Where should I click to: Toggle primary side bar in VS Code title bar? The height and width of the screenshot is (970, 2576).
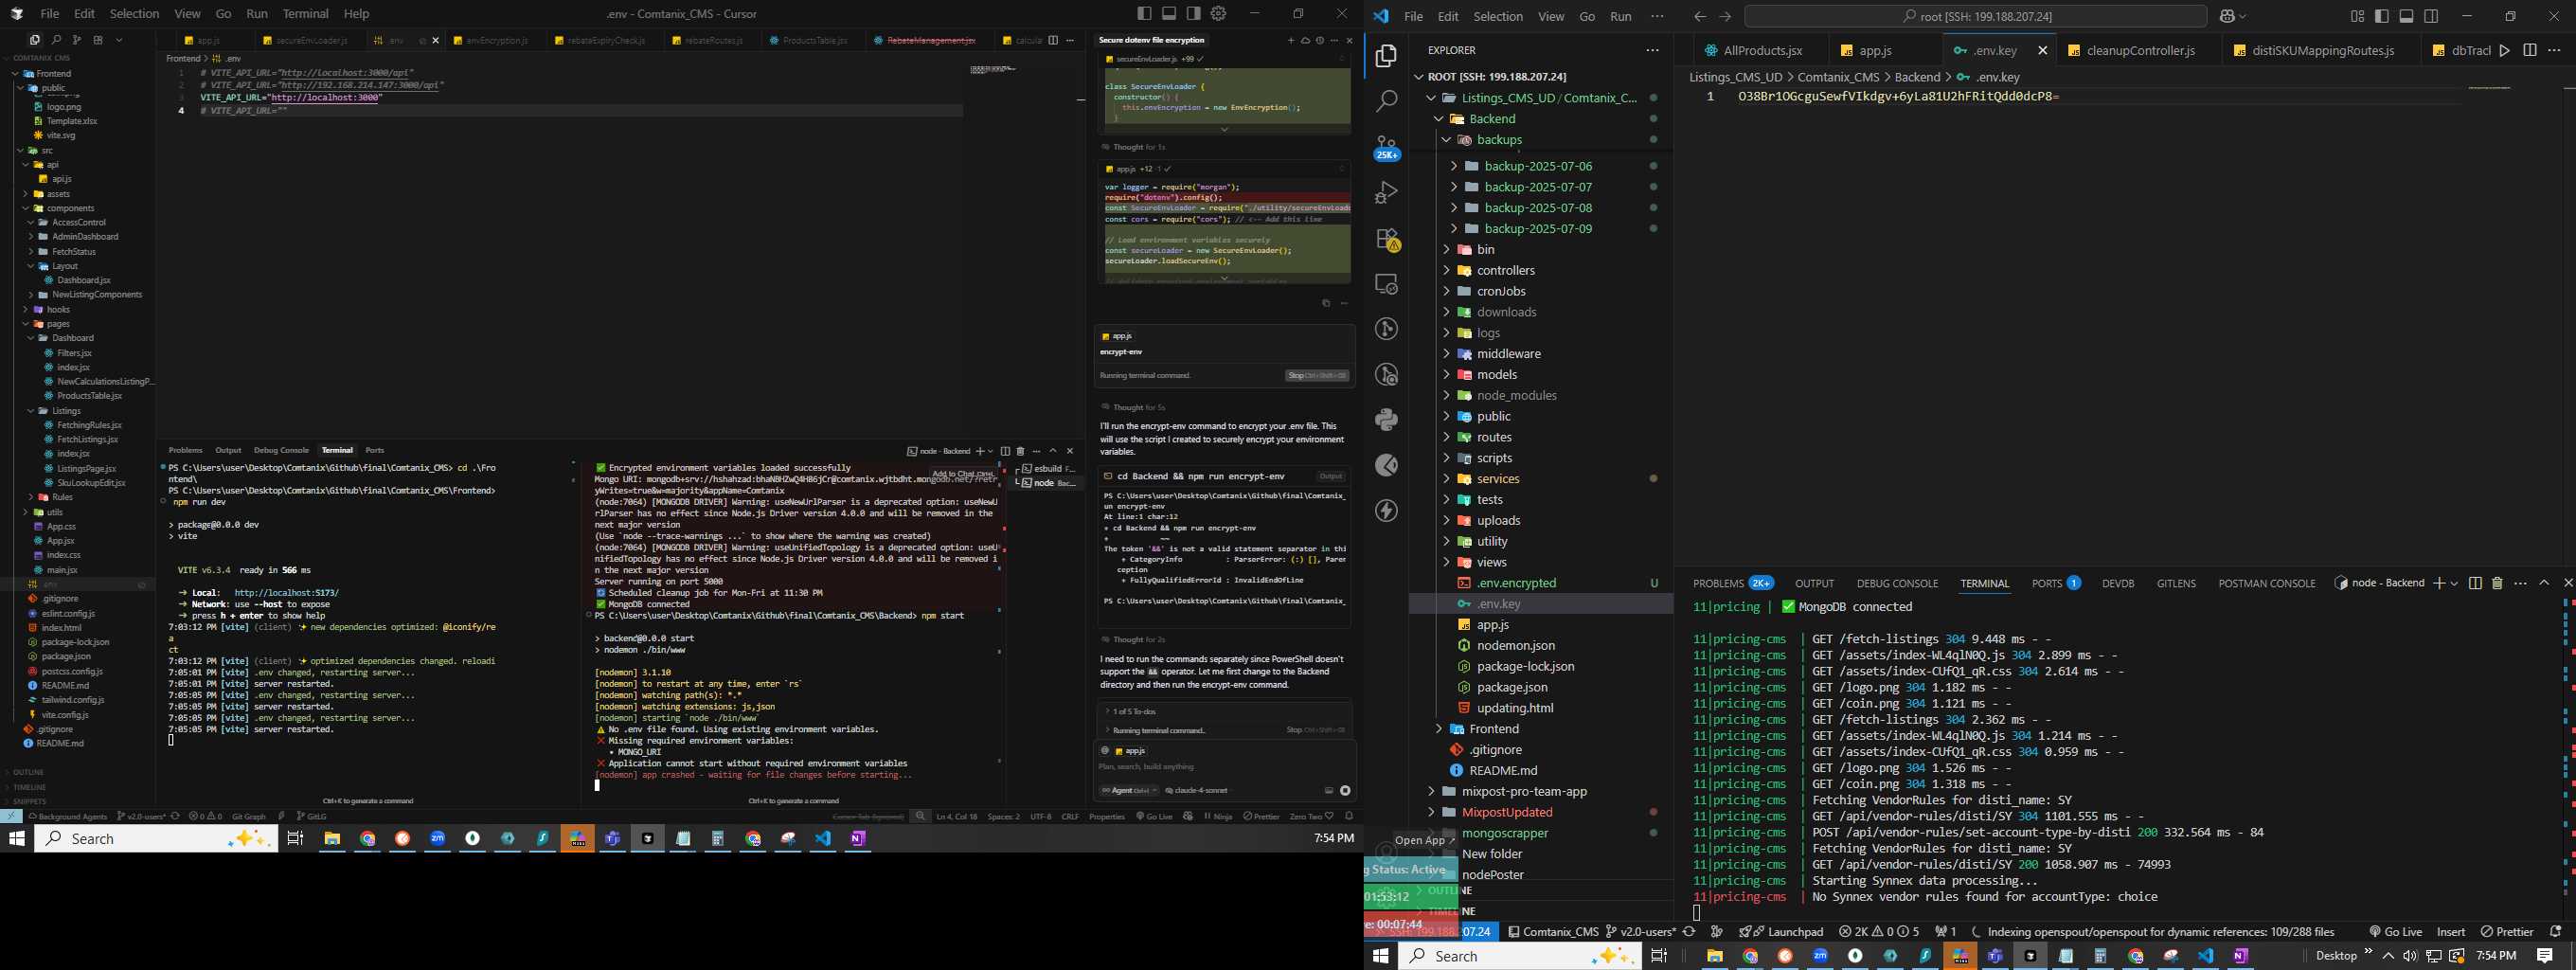pyautogui.click(x=2381, y=16)
